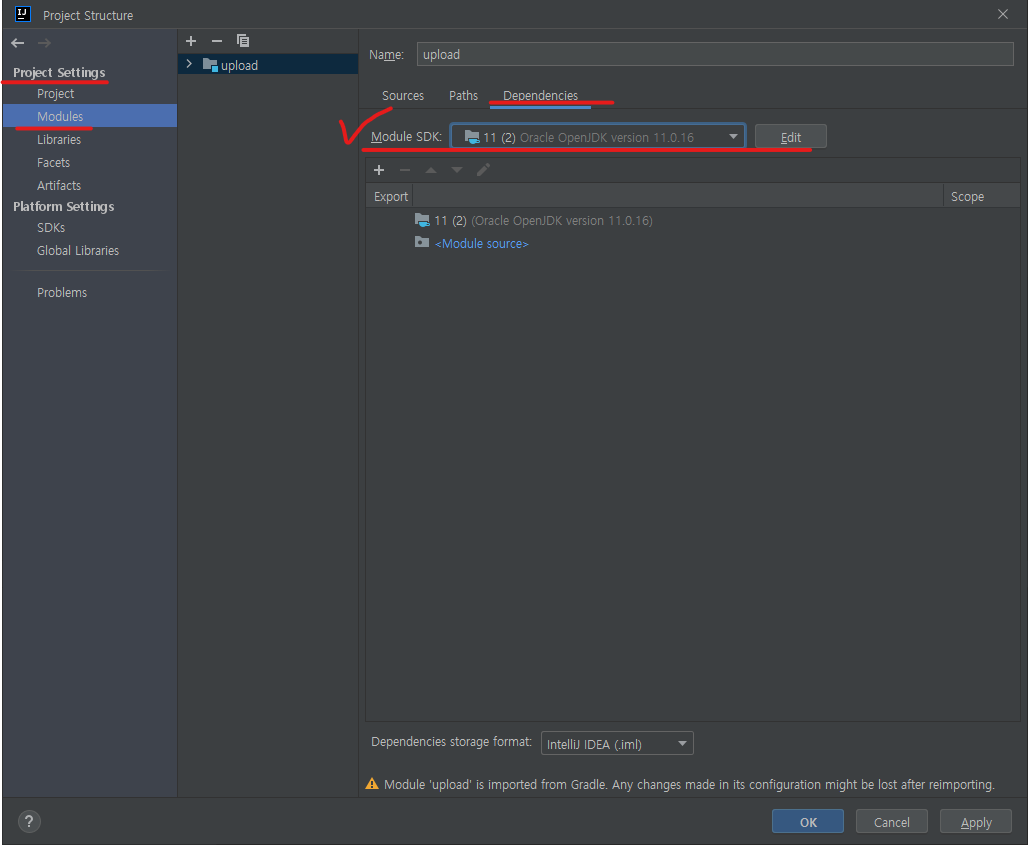Image resolution: width=1028 pixels, height=845 pixels.
Task: Move dependency up with the up arrow
Action: [x=431, y=170]
